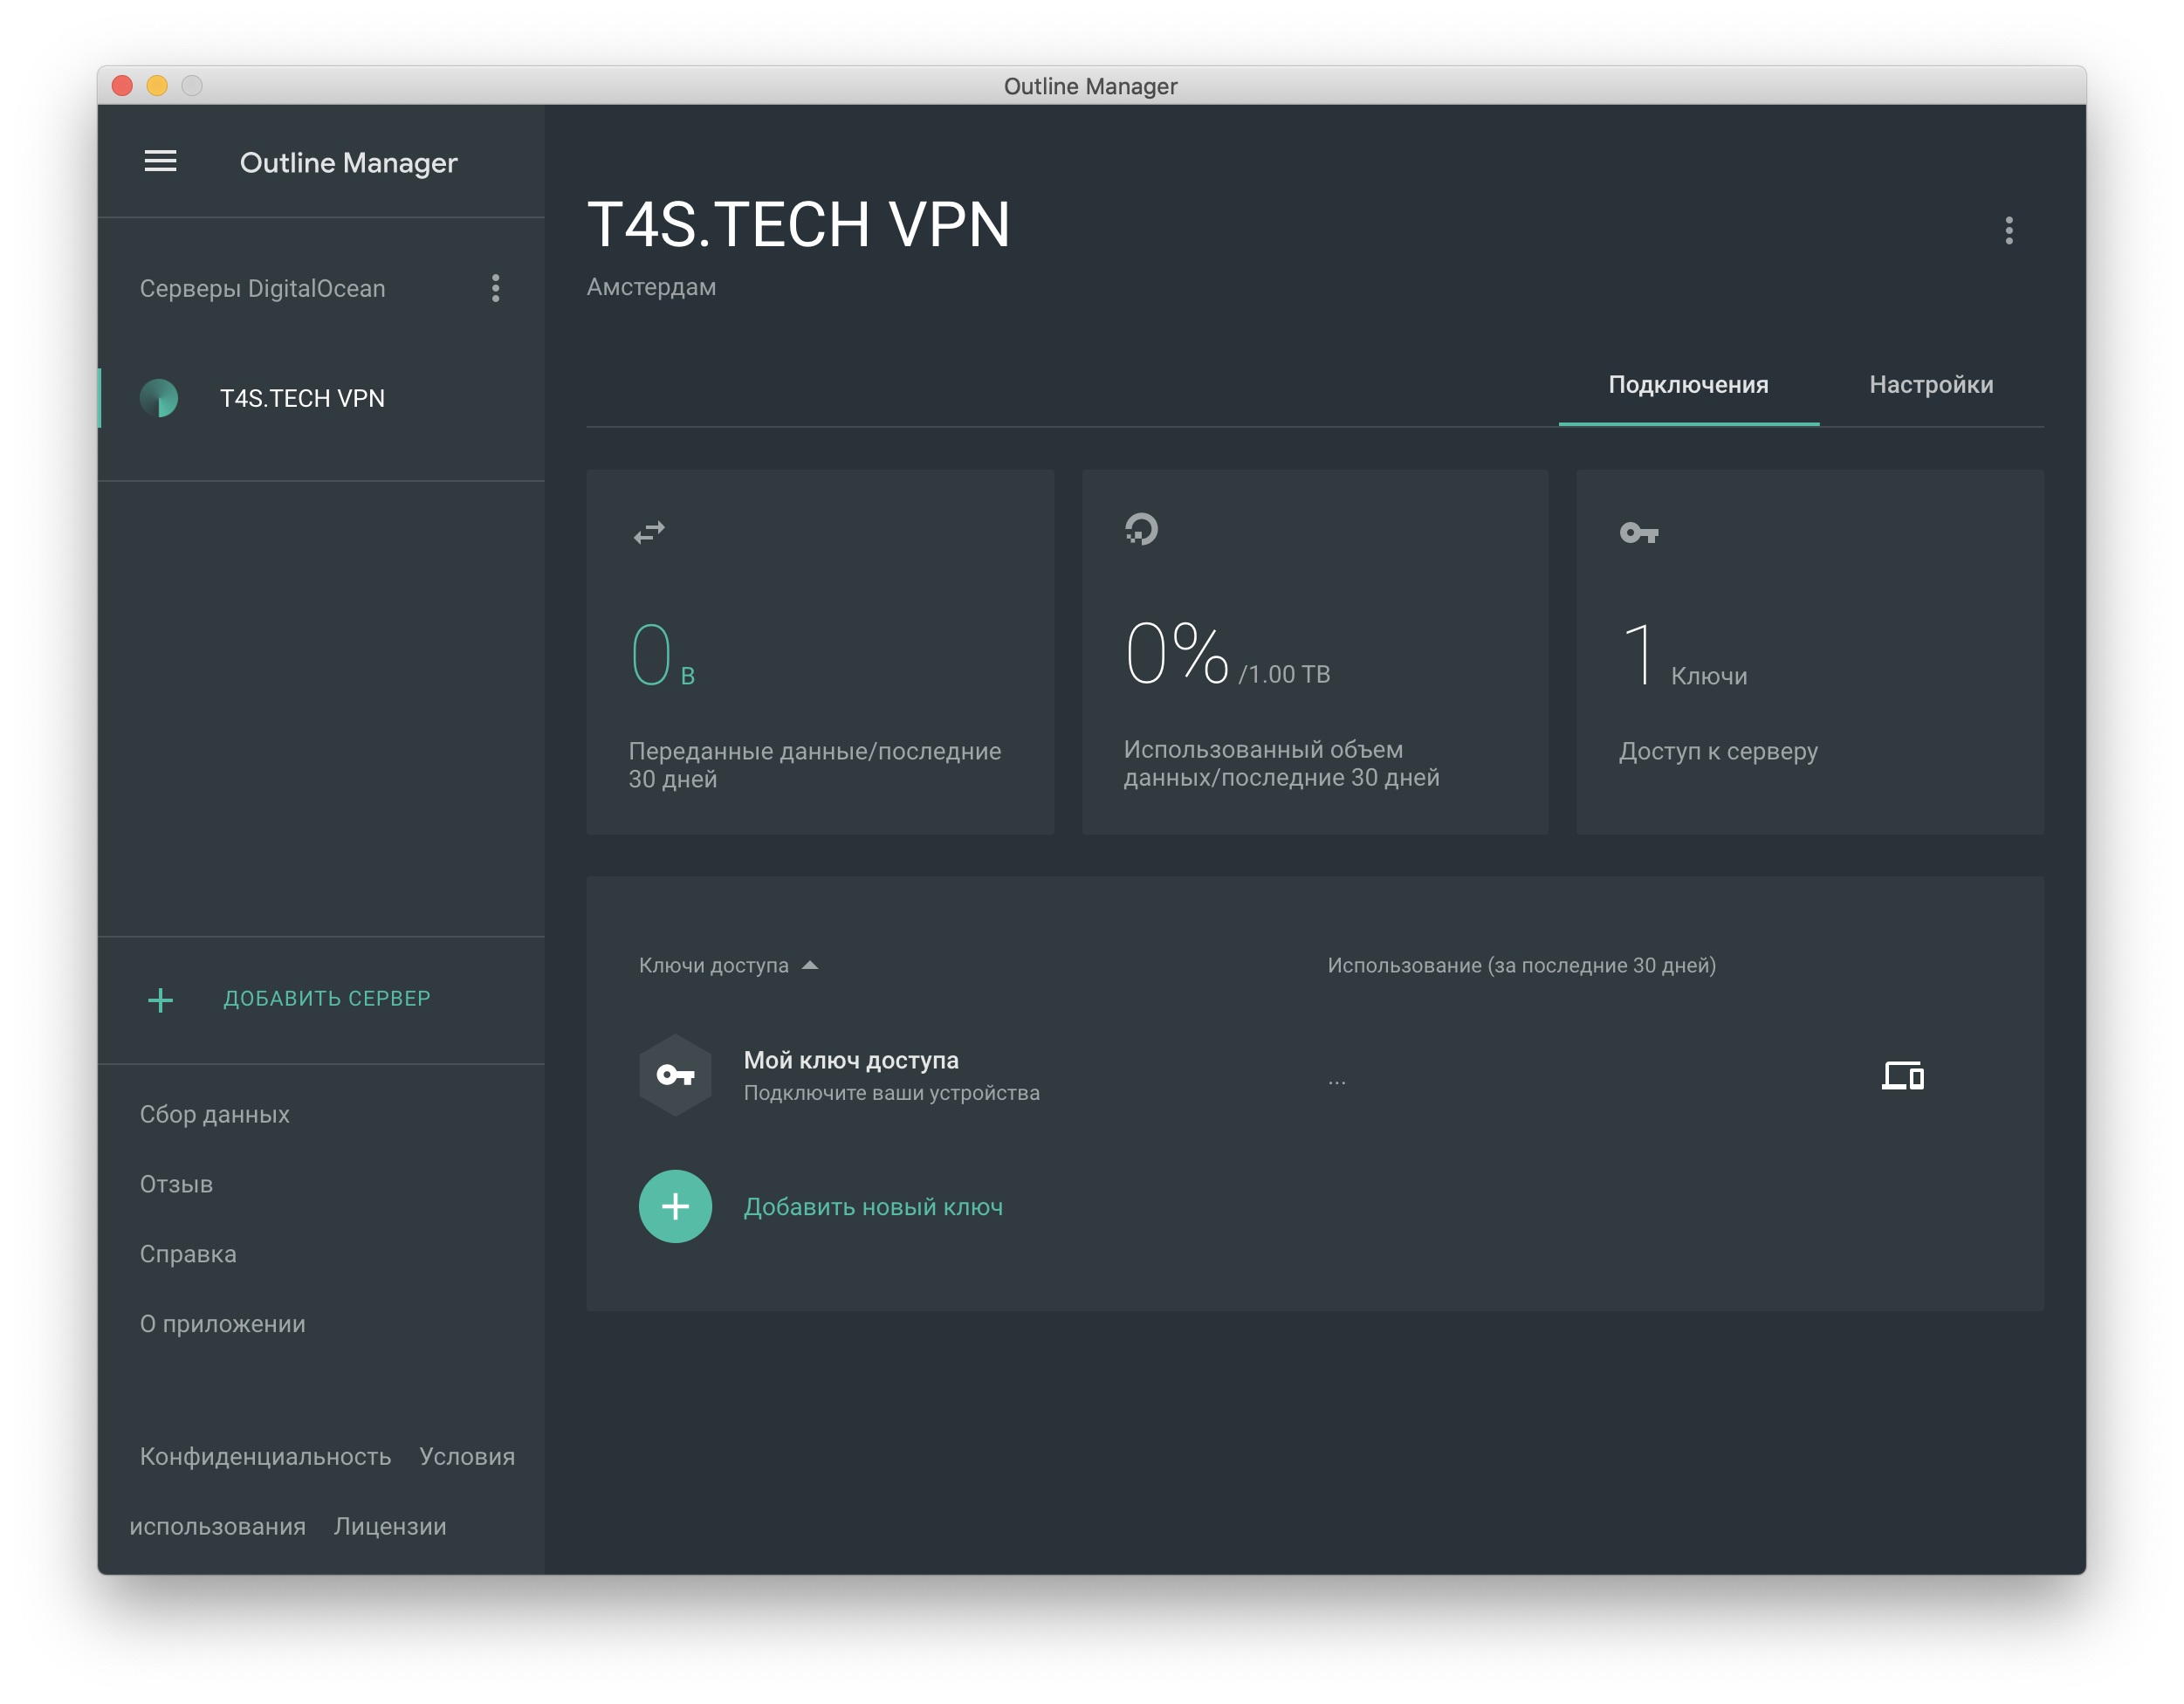Click ДОБАВИТЬ СЕРВЕР button
Screen dimensions: 2184x1704
pyautogui.click(x=327, y=998)
